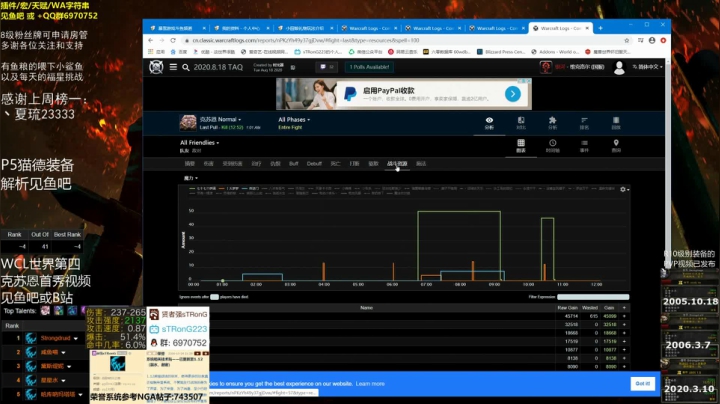Viewport: 720px width, 404px height.
Task: Select the Gain value 17519
Action: pos(610,342)
